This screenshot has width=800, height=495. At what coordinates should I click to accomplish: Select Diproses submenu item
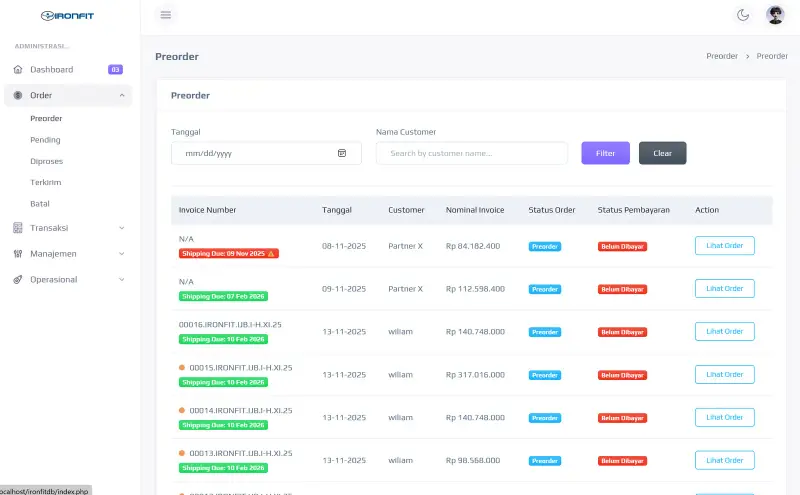click(x=46, y=161)
